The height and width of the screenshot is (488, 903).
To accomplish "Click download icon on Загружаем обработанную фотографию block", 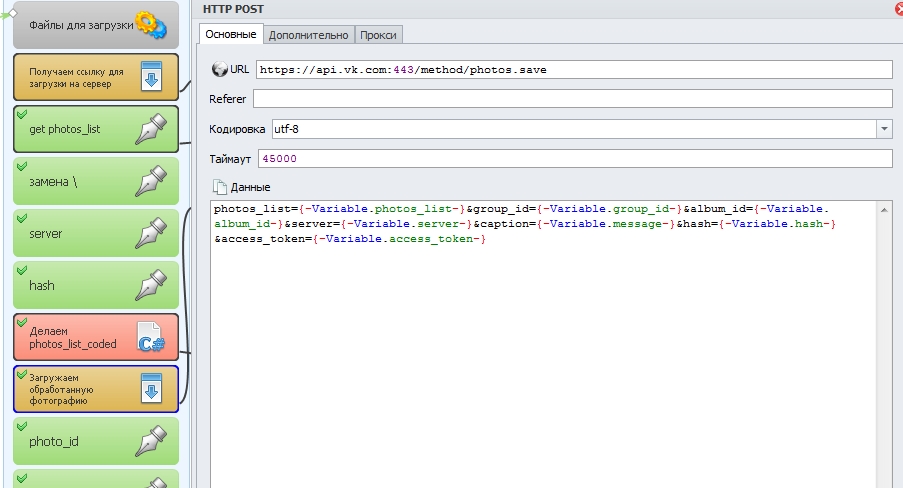I will point(150,389).
